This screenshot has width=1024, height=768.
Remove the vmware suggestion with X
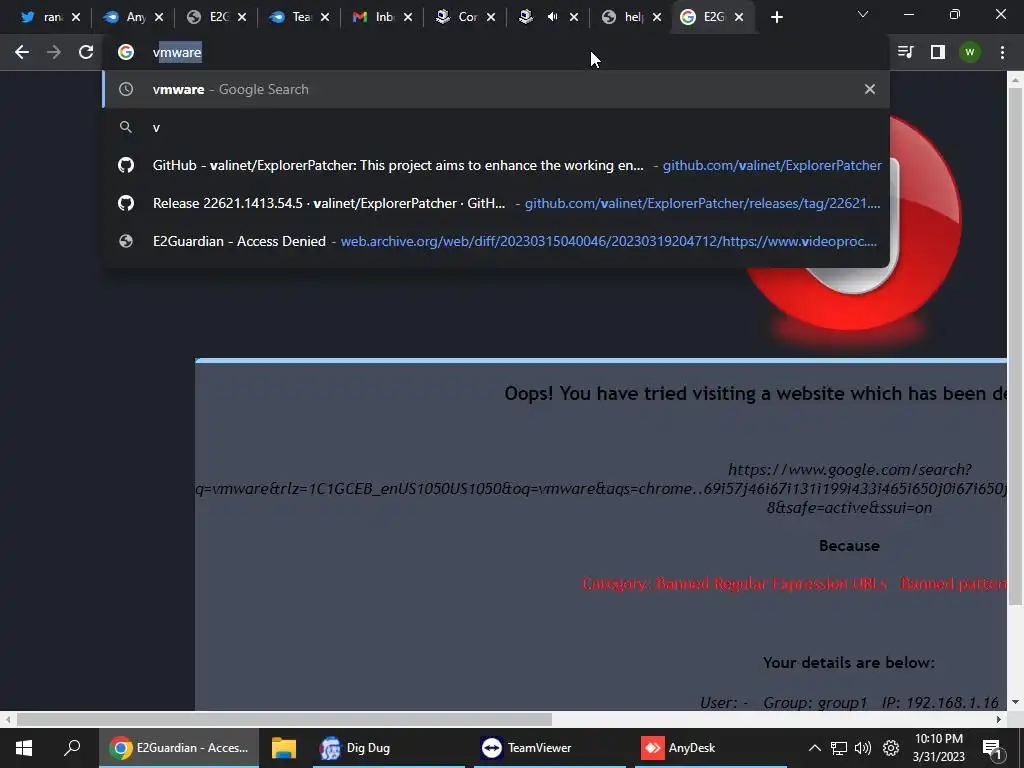pos(869,89)
